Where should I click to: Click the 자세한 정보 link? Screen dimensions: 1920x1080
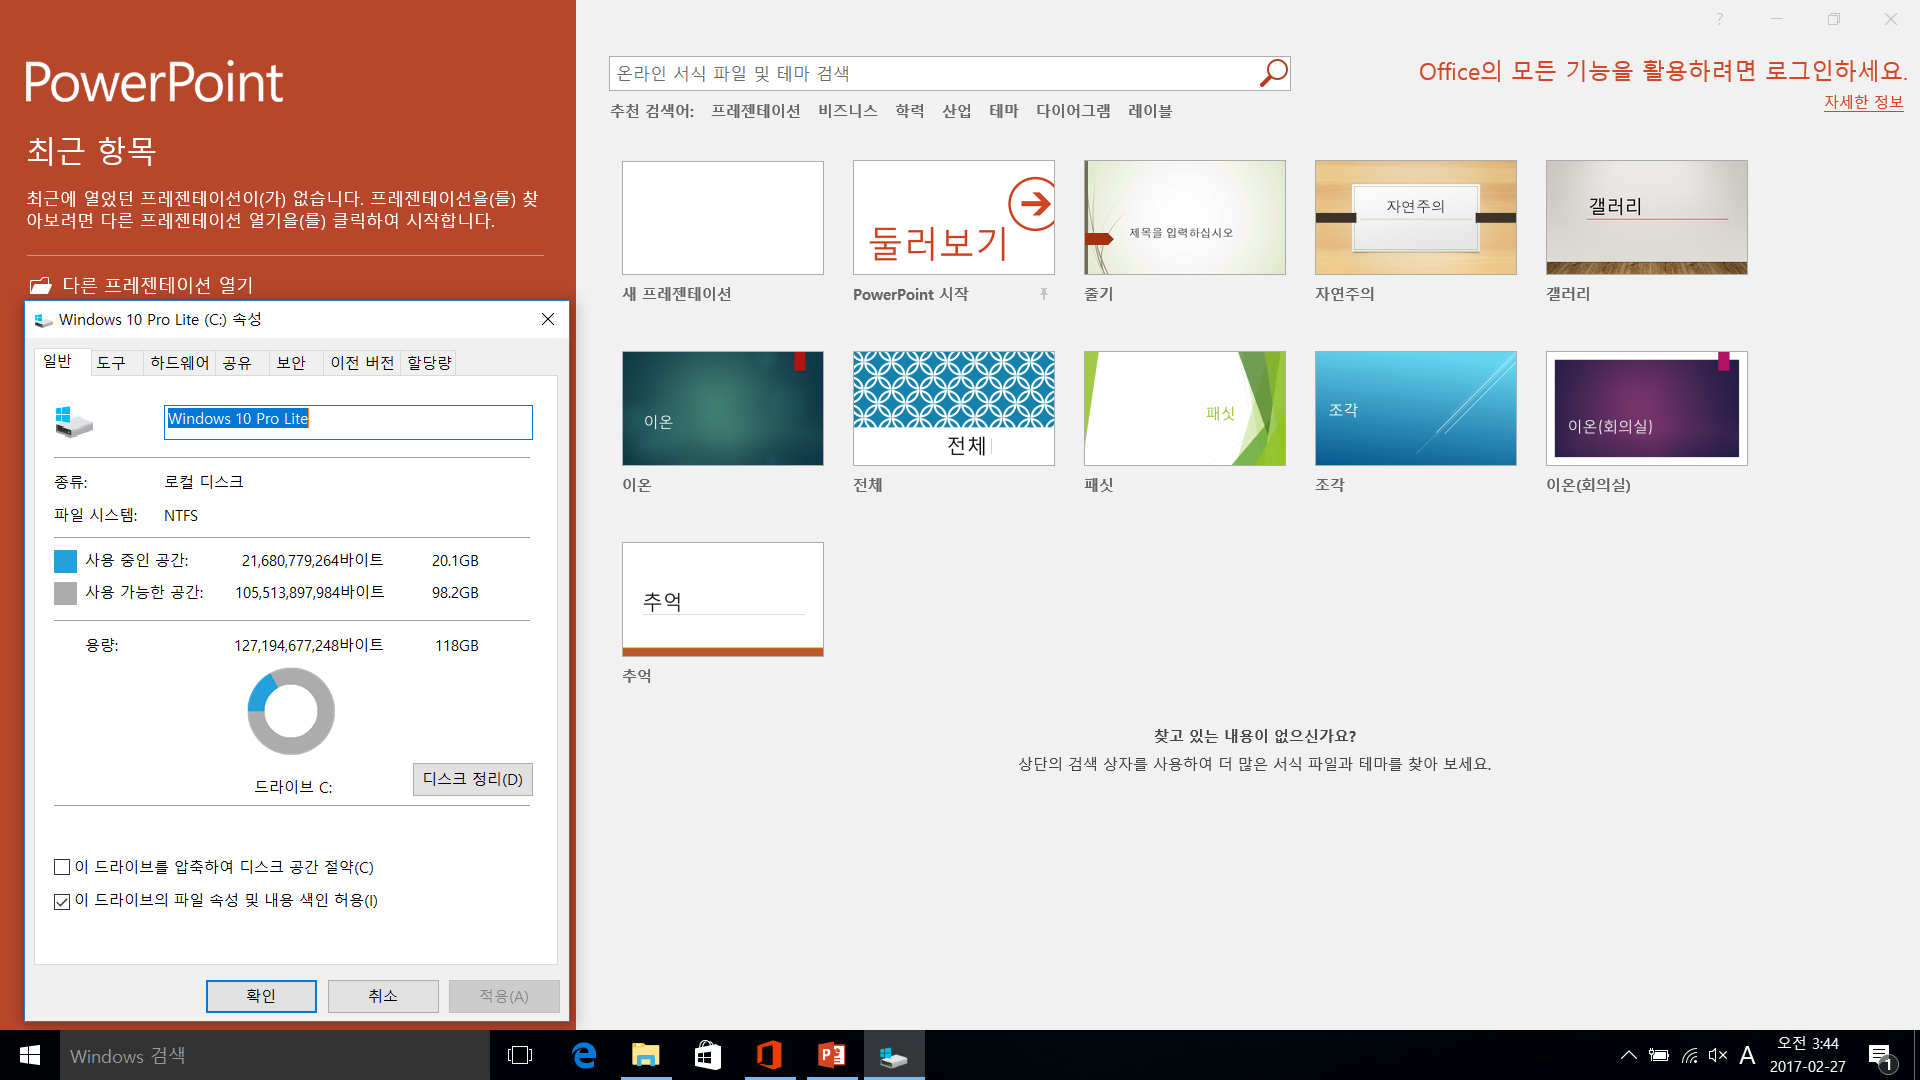pyautogui.click(x=1864, y=102)
